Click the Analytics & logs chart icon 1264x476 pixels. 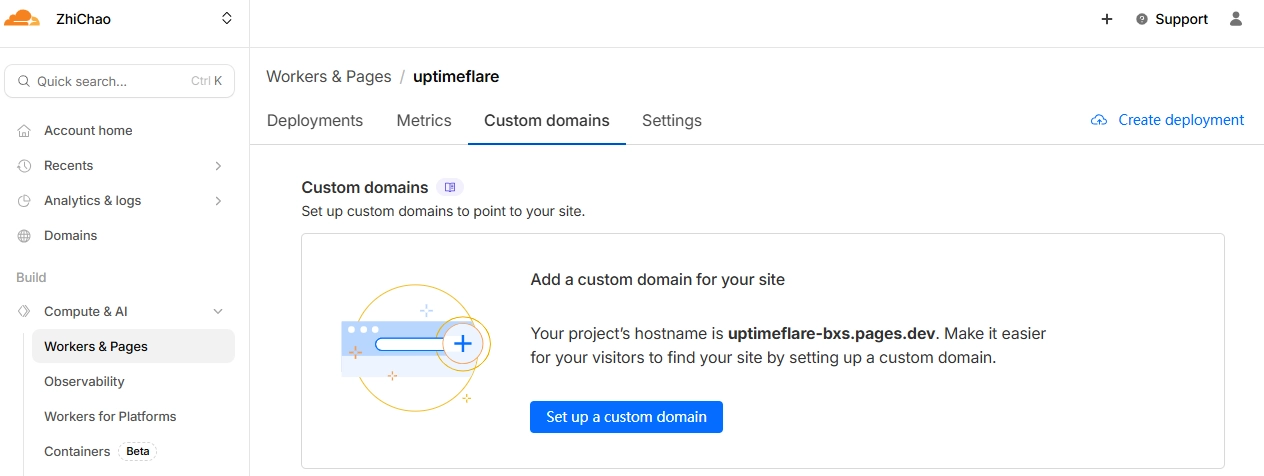click(x=25, y=201)
